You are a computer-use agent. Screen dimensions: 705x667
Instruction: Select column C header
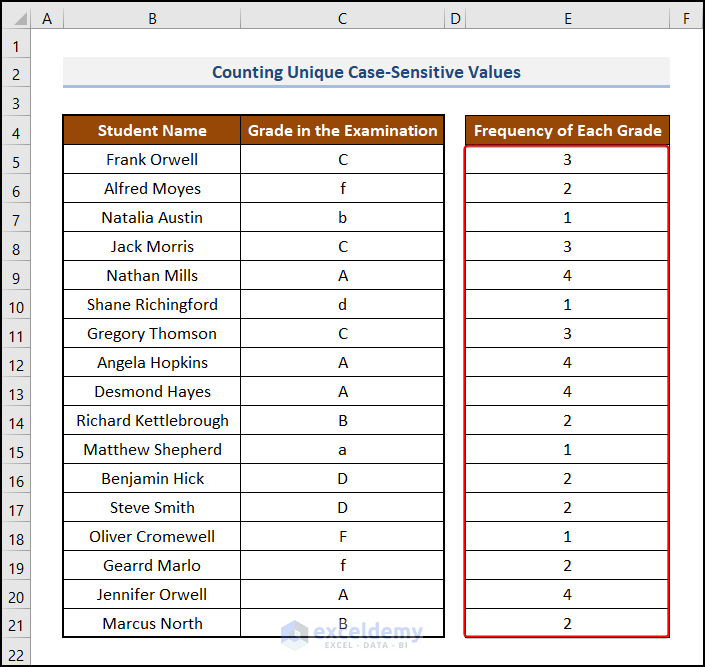point(342,18)
